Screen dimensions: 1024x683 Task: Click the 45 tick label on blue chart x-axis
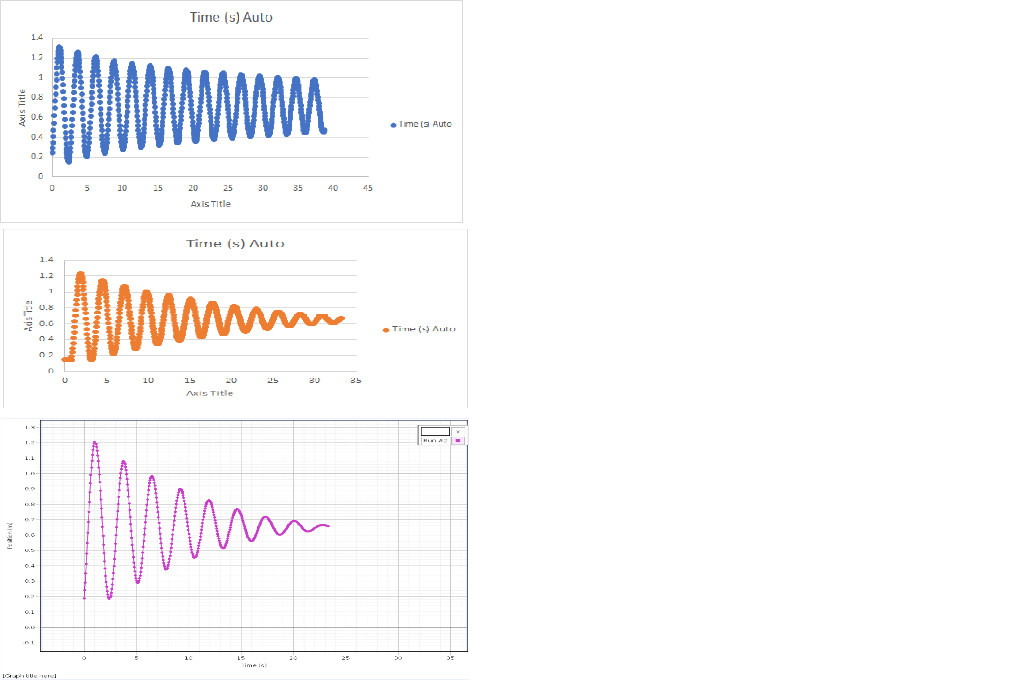(x=368, y=188)
